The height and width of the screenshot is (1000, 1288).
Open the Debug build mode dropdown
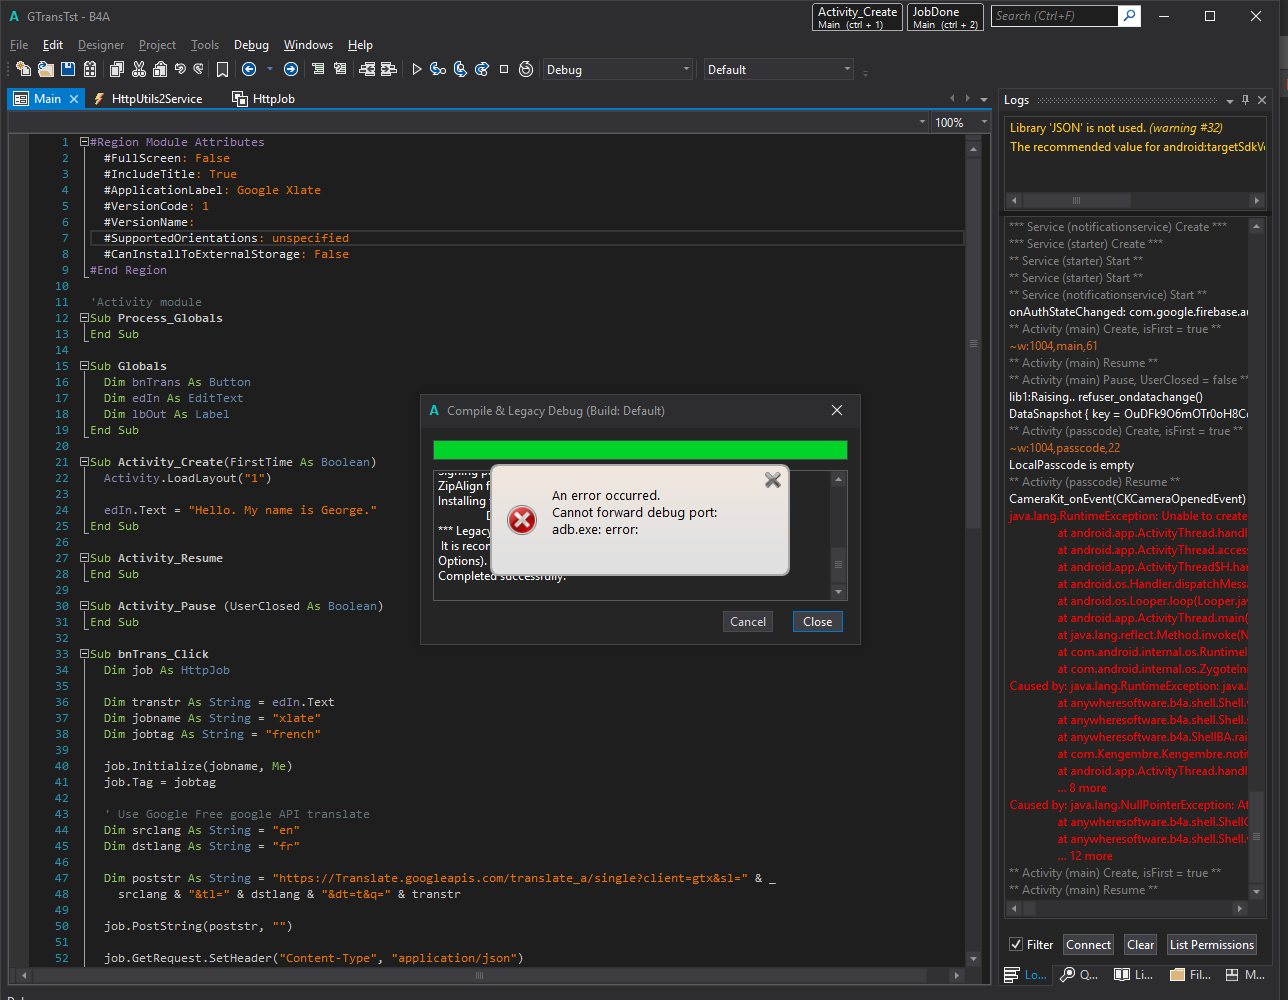(617, 69)
